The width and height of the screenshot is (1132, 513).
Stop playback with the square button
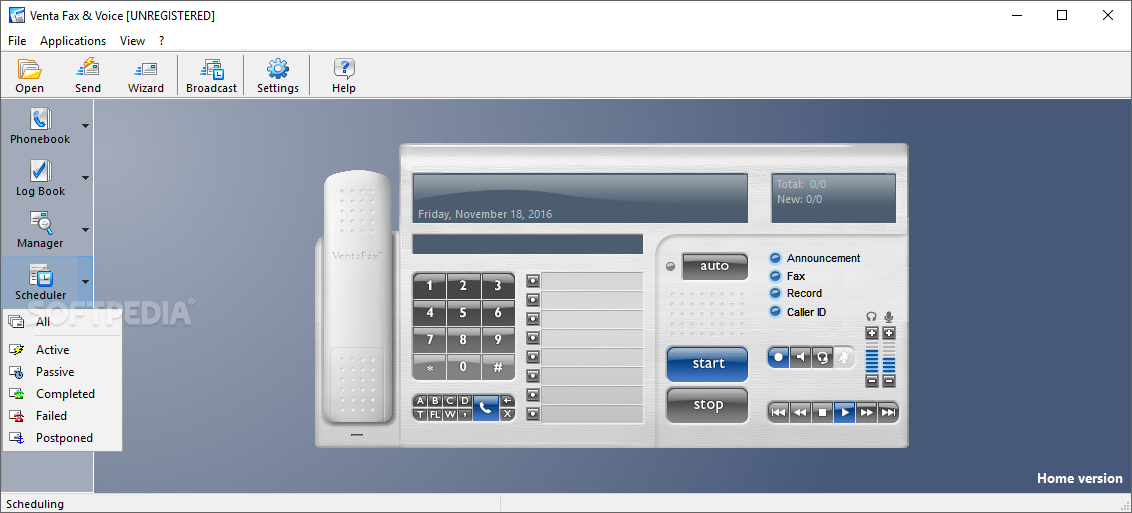822,413
